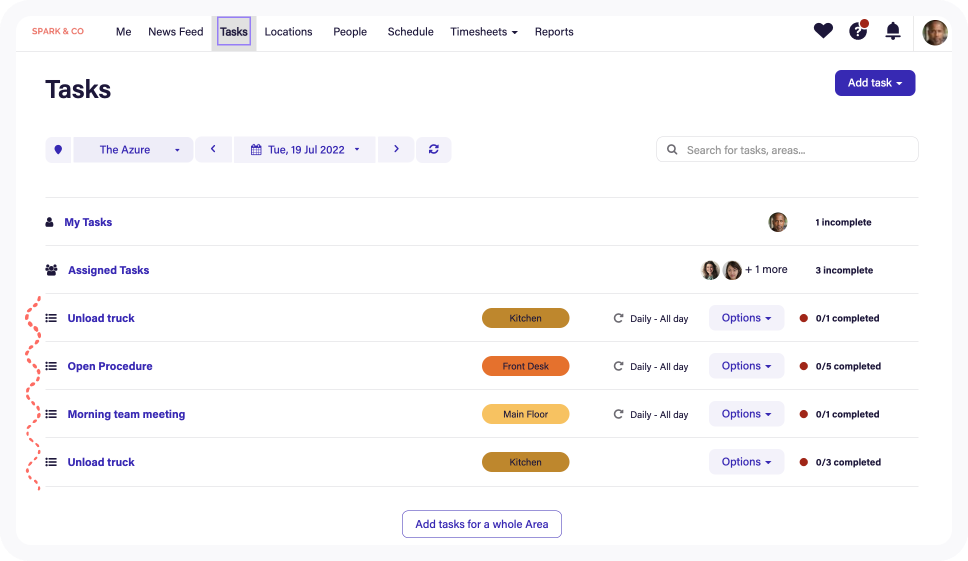Click 0/5 completed text
The image size is (968, 561).
point(848,366)
